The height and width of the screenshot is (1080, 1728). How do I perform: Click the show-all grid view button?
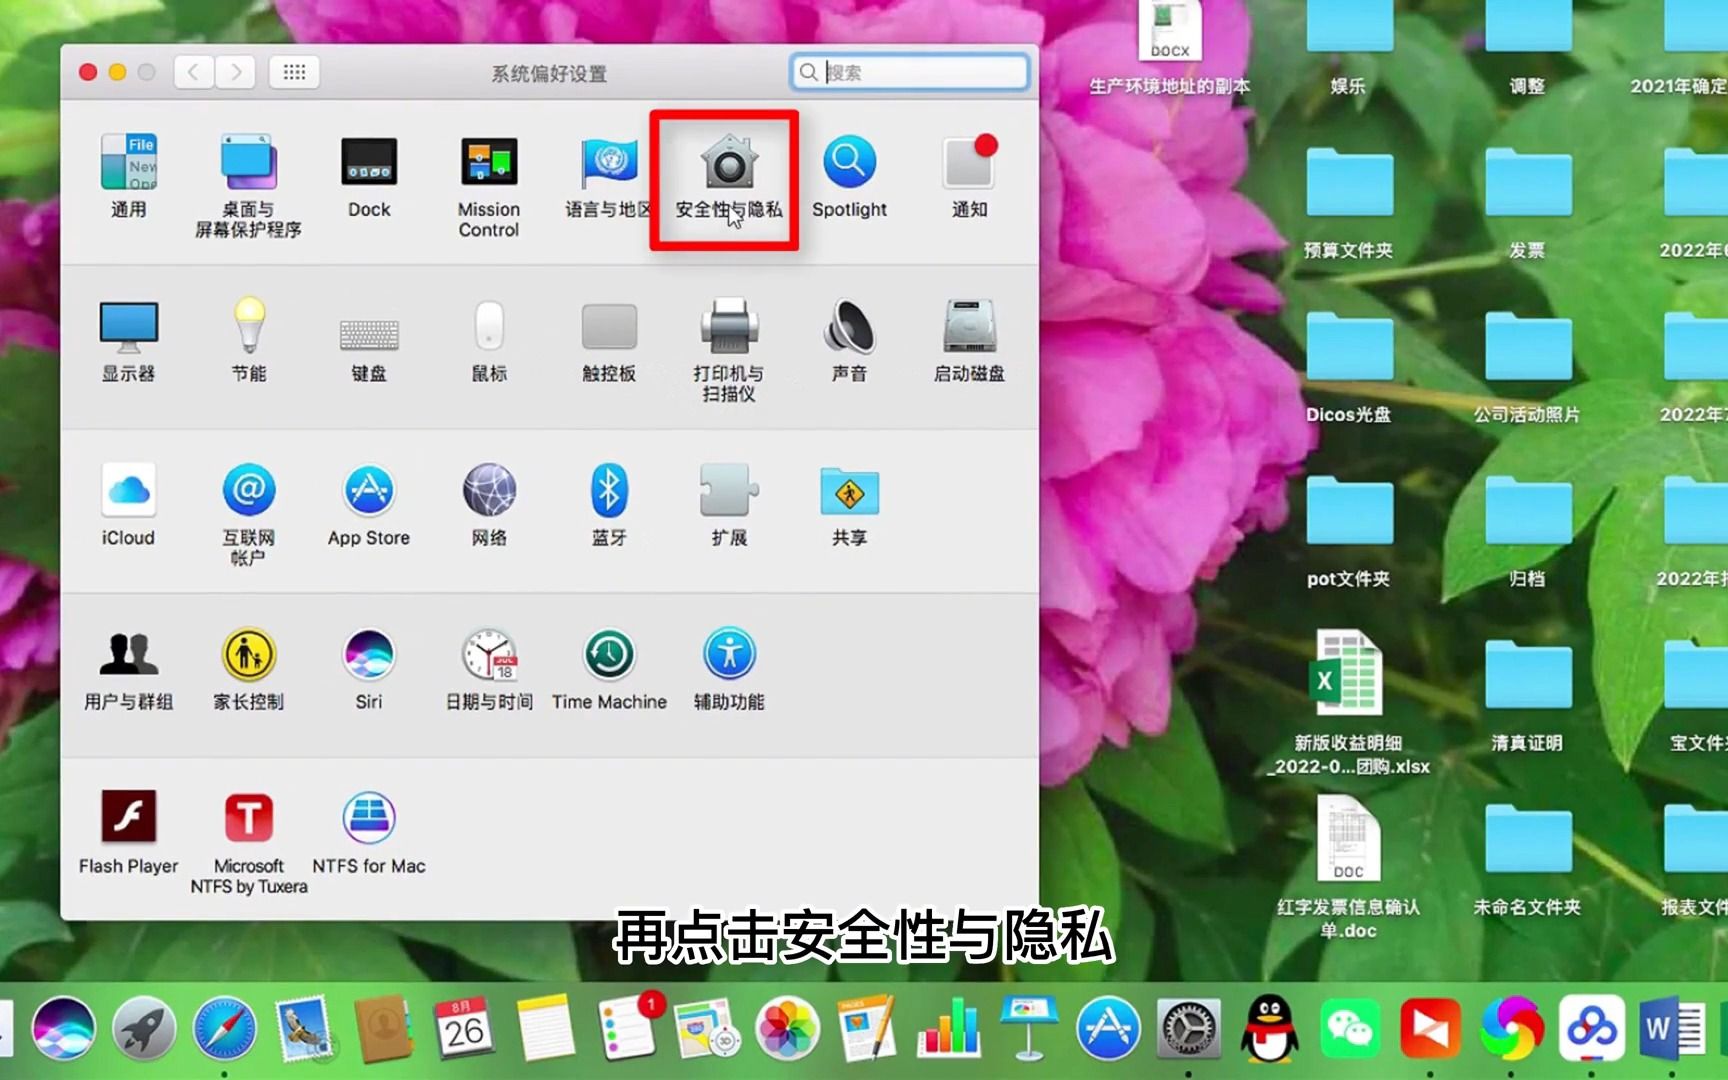pos(293,72)
